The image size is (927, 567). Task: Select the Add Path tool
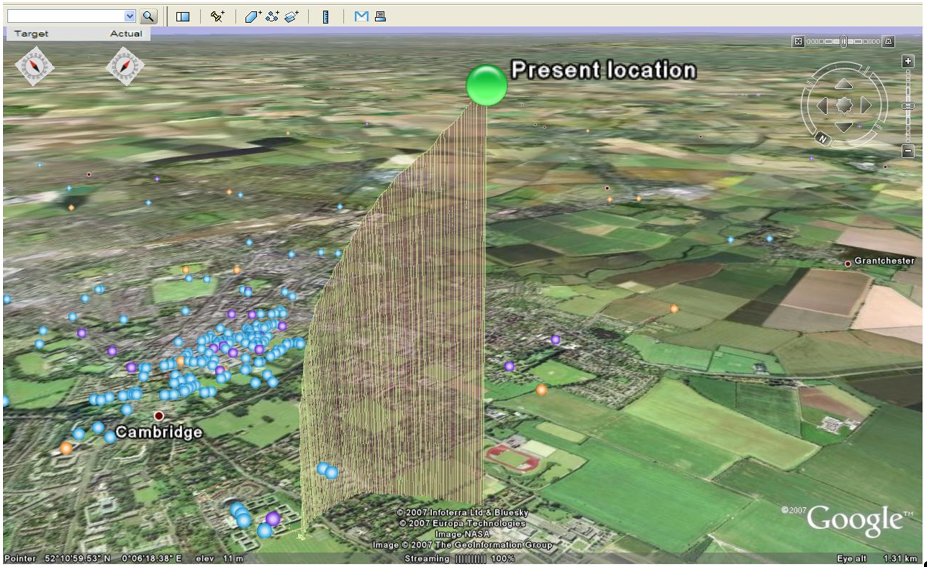[271, 16]
